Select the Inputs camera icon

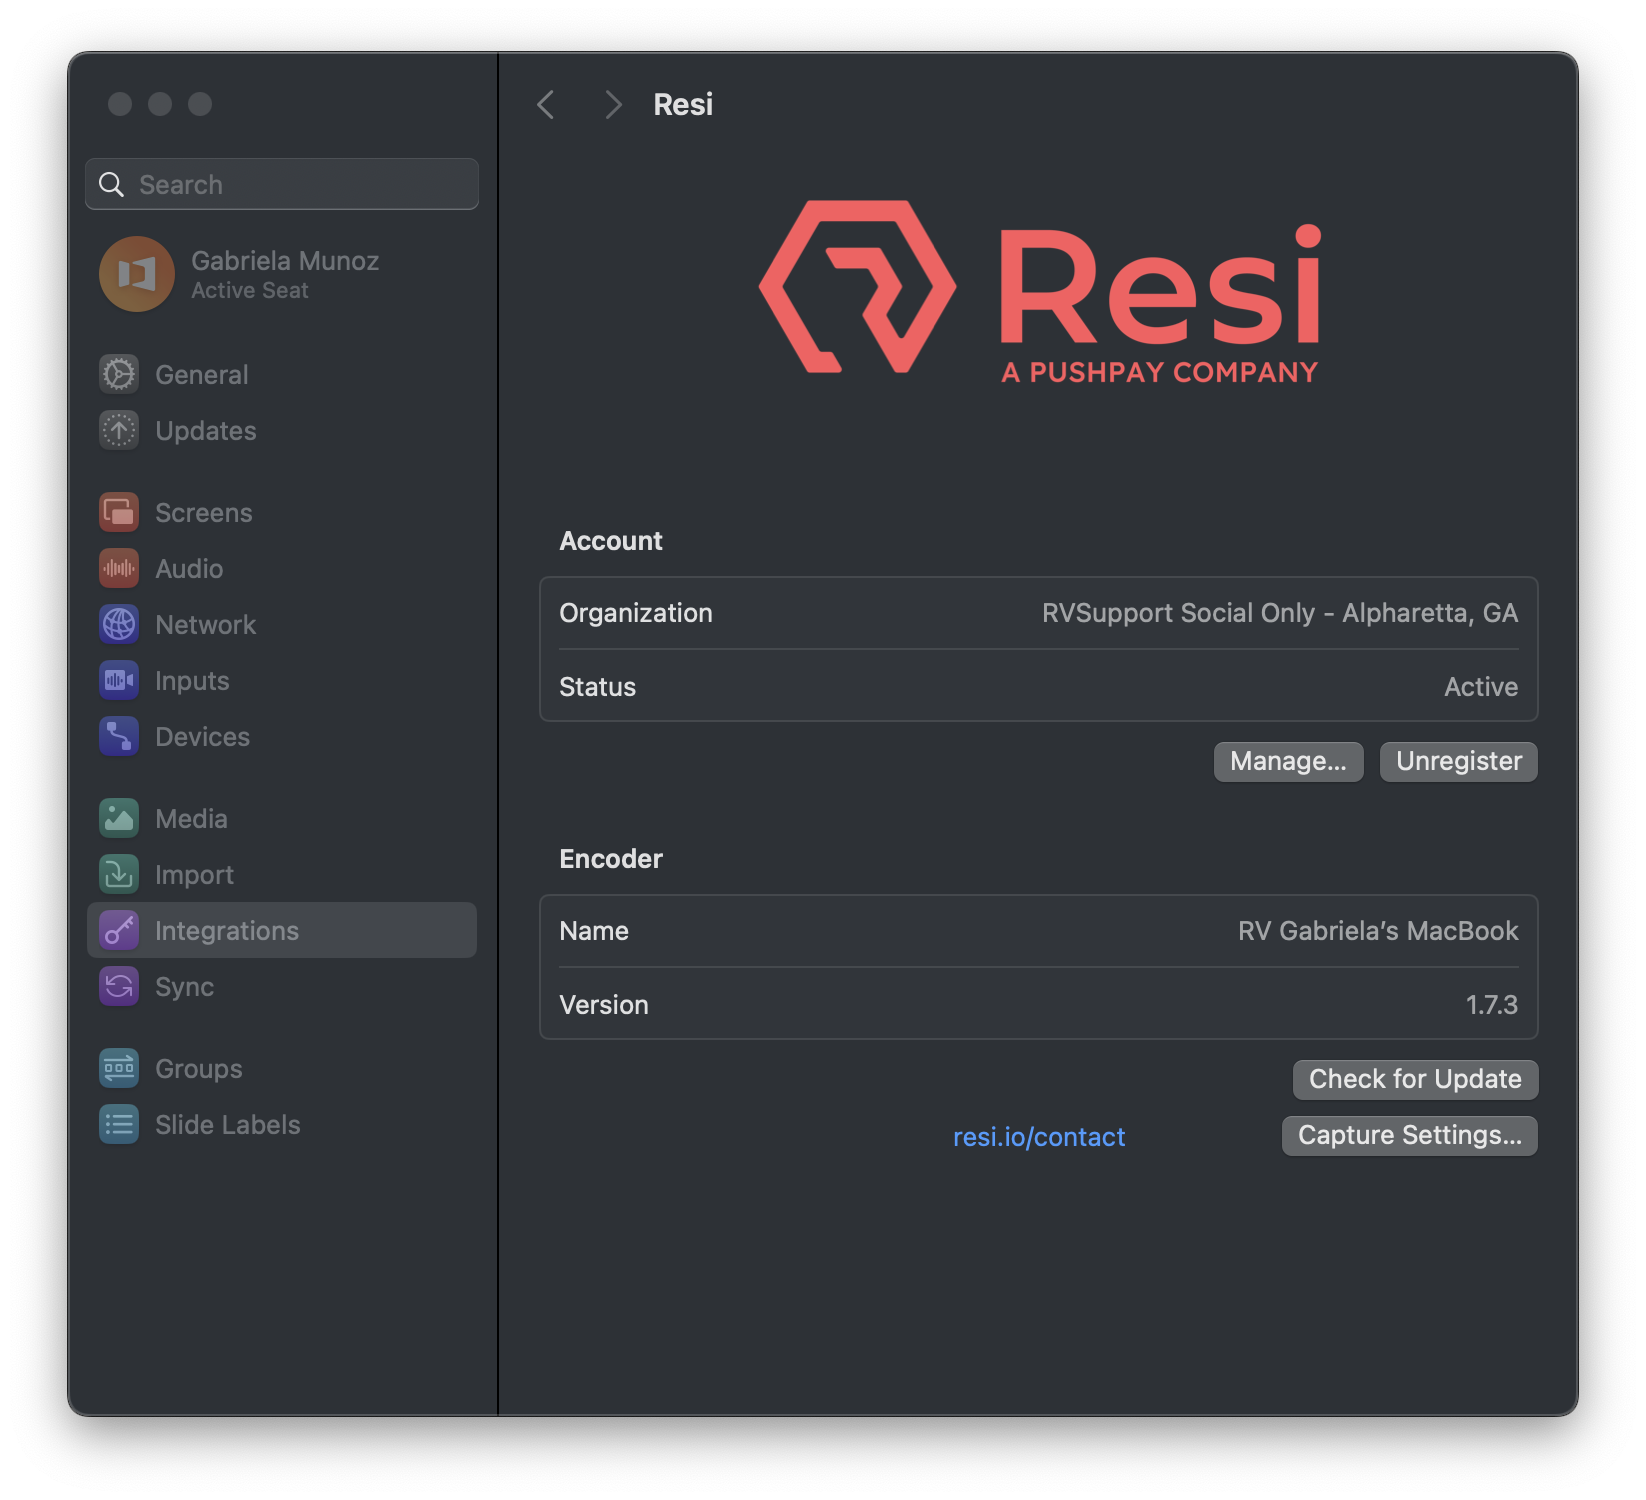(x=119, y=680)
